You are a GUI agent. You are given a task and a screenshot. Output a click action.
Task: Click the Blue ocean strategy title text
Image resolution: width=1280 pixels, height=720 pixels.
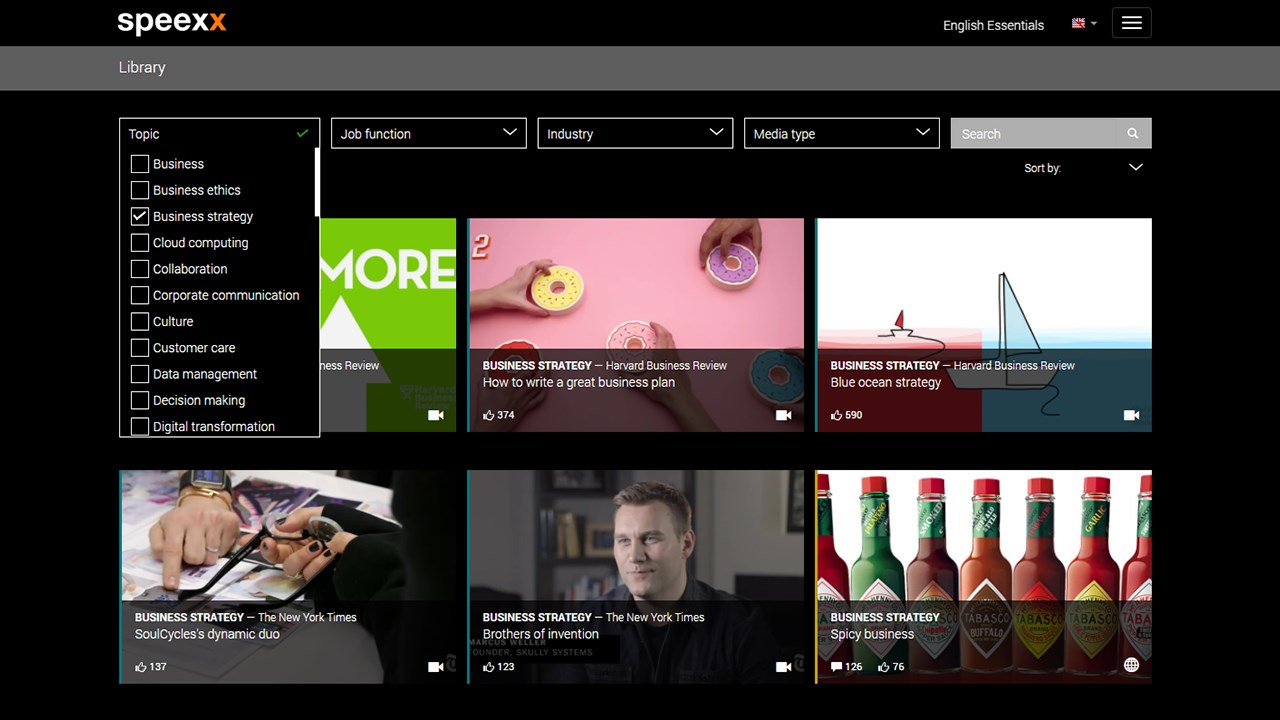885,382
